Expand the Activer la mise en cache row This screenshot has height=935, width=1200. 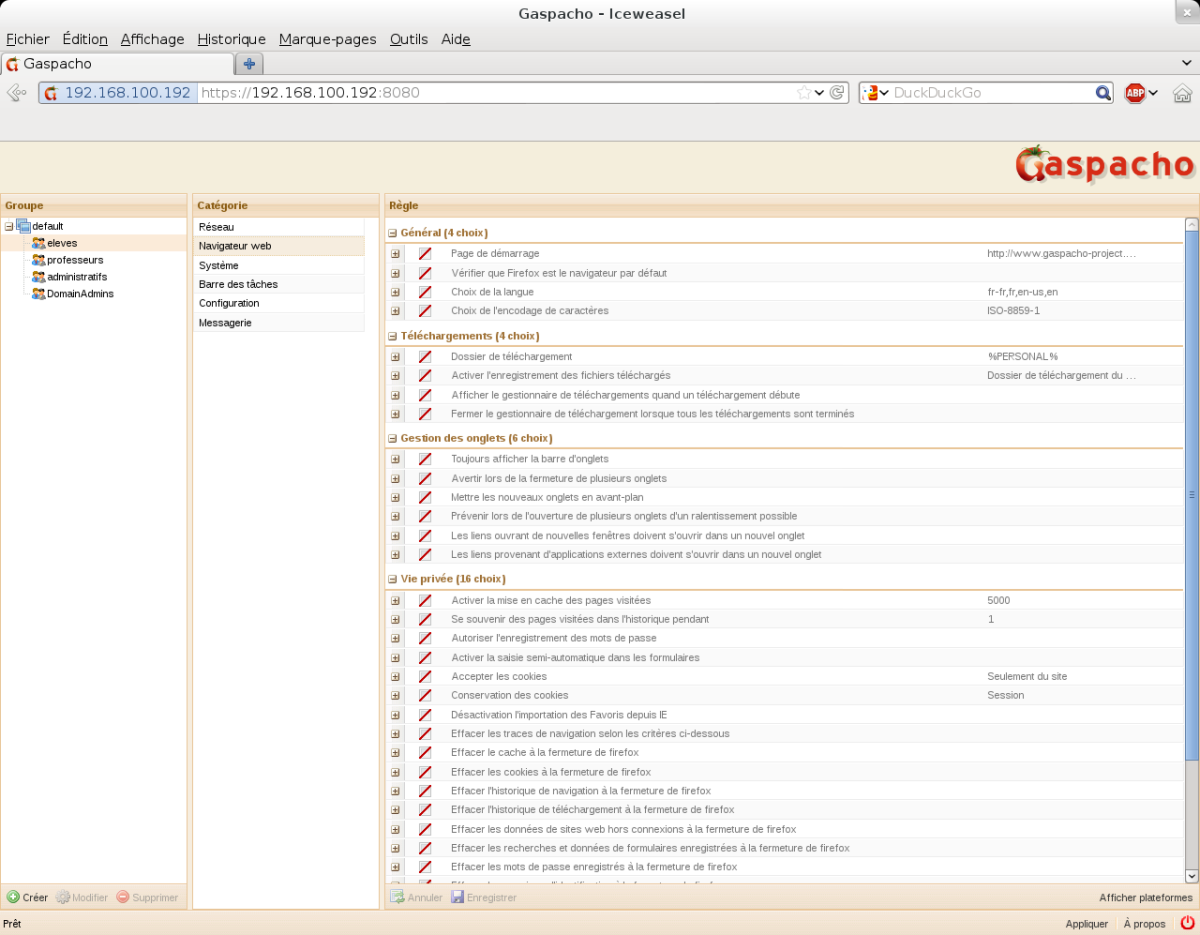(395, 601)
